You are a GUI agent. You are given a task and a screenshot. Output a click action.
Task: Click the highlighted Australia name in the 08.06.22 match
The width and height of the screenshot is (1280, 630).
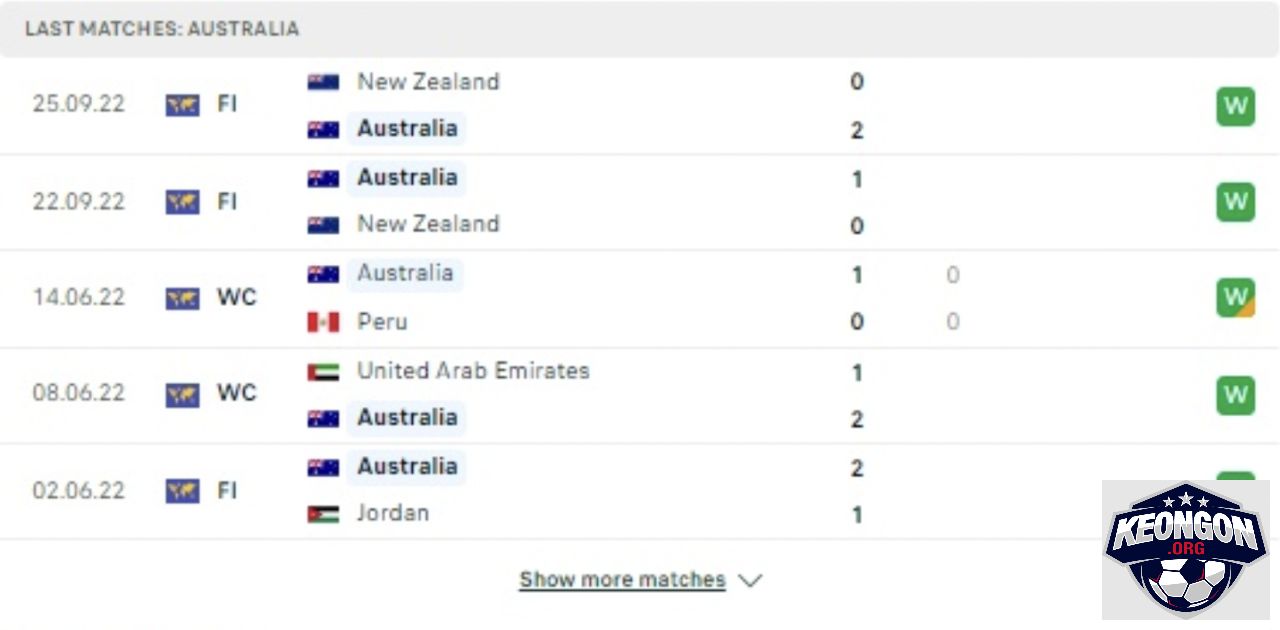(407, 418)
